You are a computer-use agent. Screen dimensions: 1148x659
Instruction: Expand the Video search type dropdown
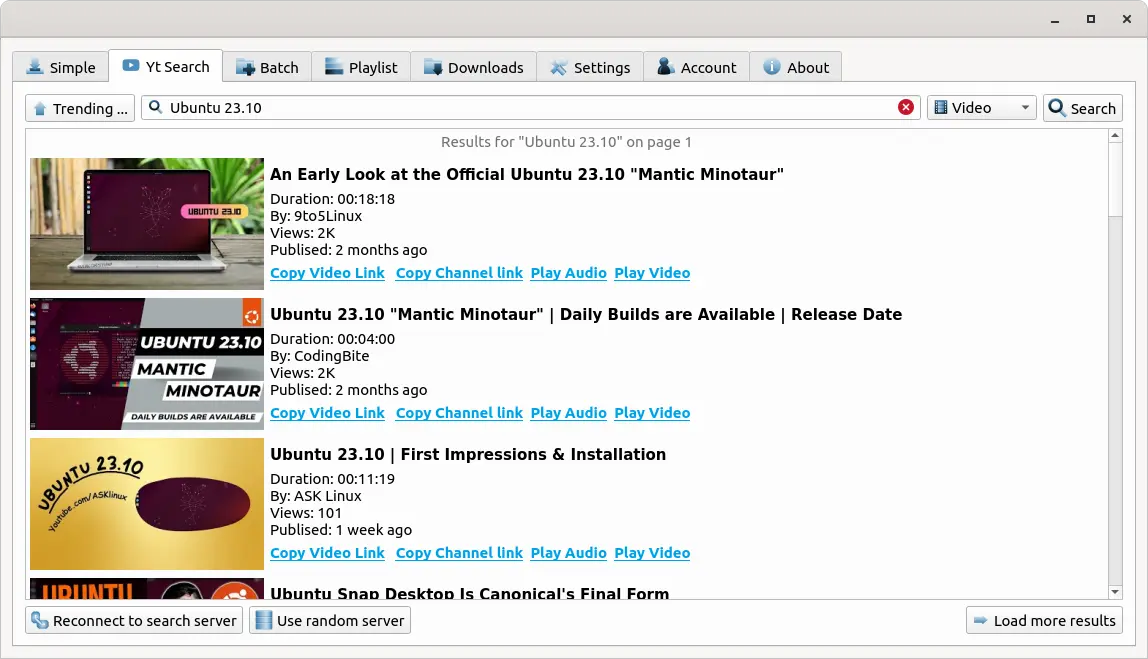[x=981, y=108]
